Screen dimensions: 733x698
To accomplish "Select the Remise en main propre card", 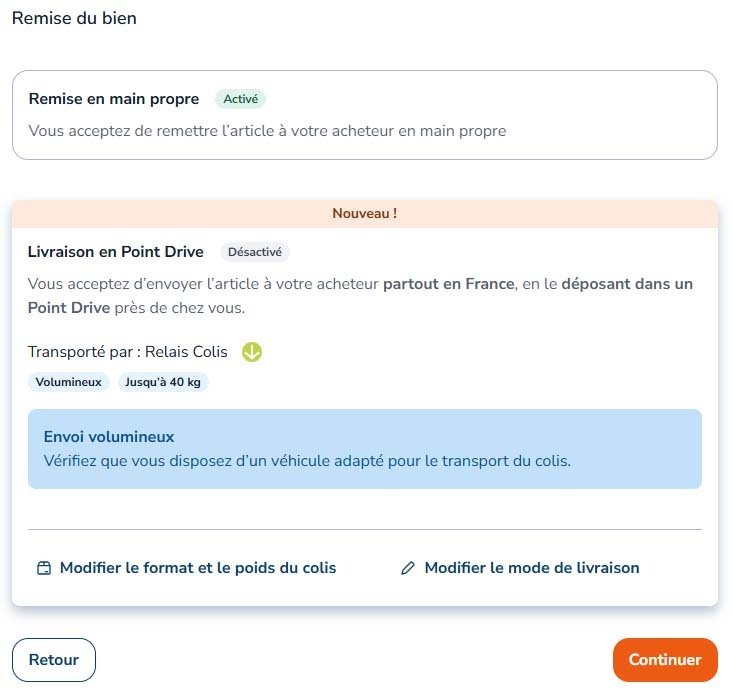I will (365, 115).
